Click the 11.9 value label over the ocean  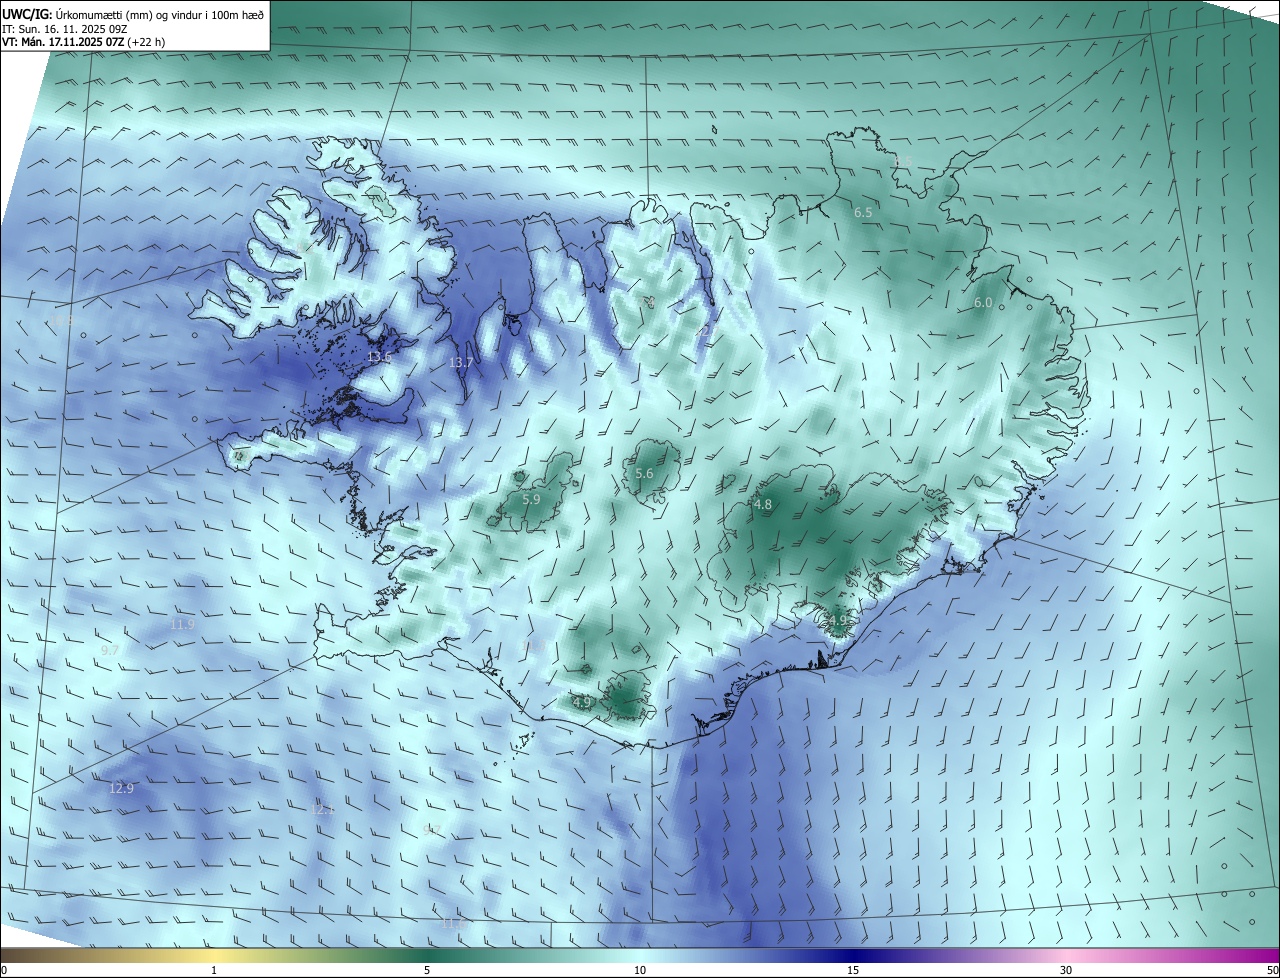(182, 625)
